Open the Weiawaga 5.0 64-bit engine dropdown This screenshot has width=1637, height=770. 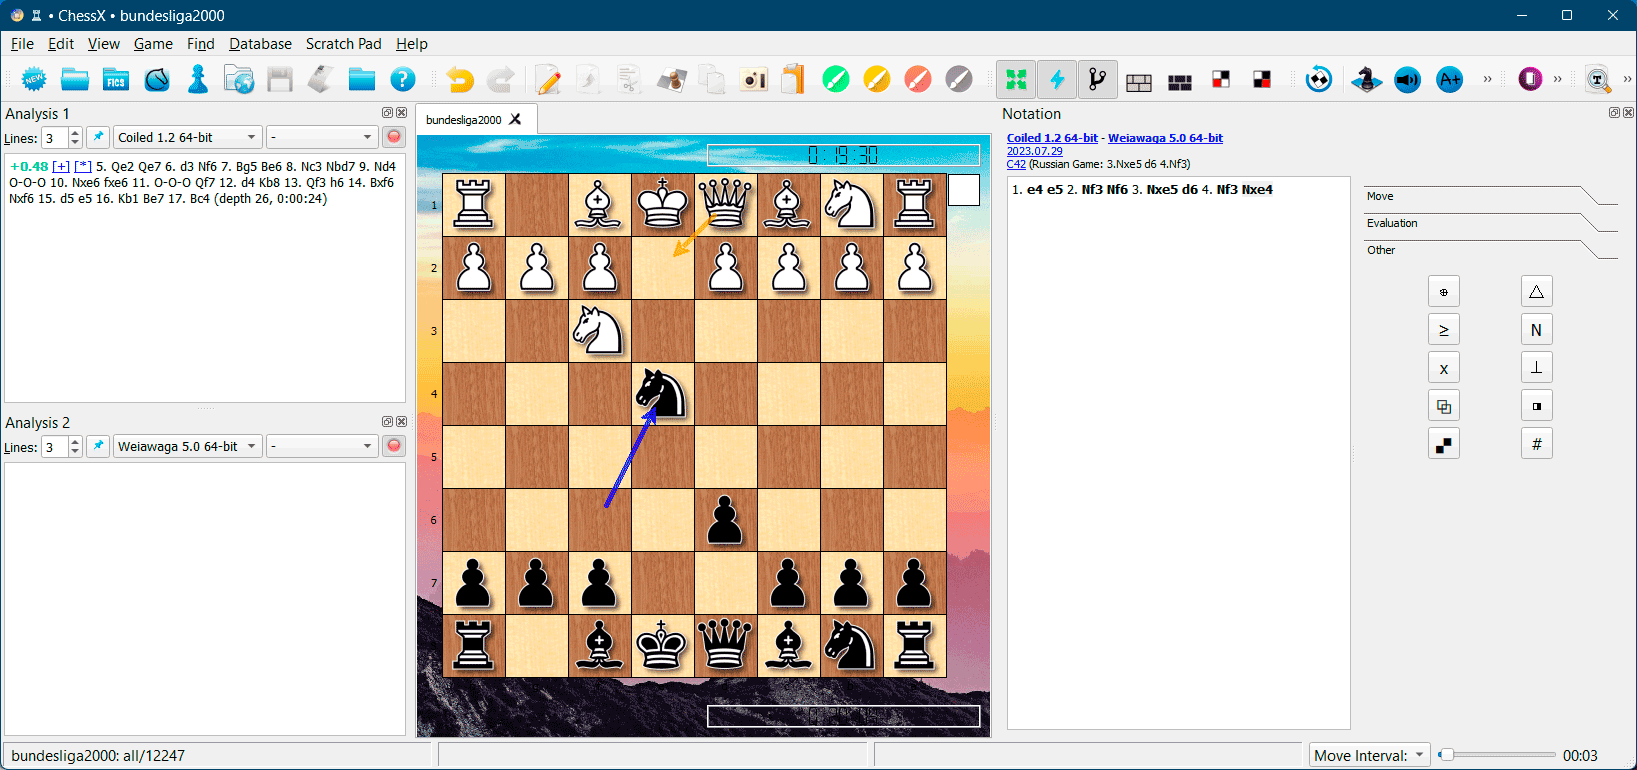click(187, 447)
